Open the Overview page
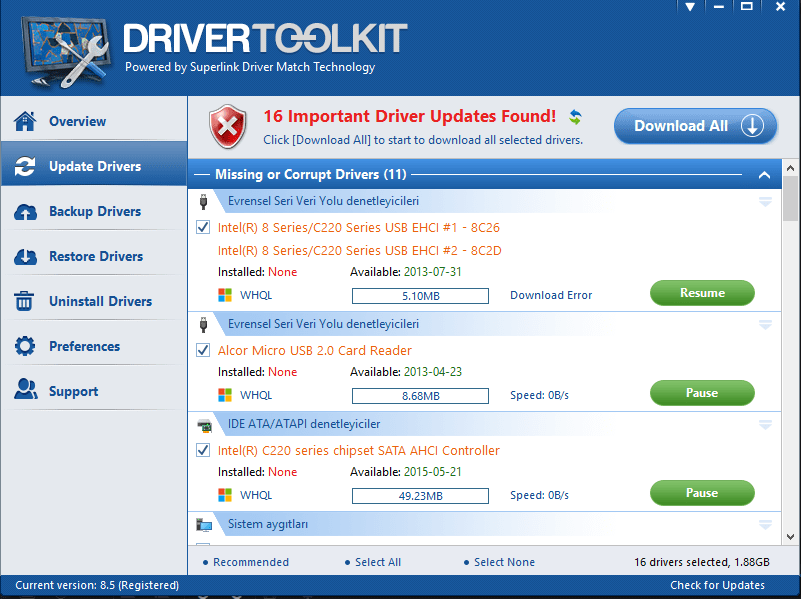The width and height of the screenshot is (801, 599). click(95, 121)
